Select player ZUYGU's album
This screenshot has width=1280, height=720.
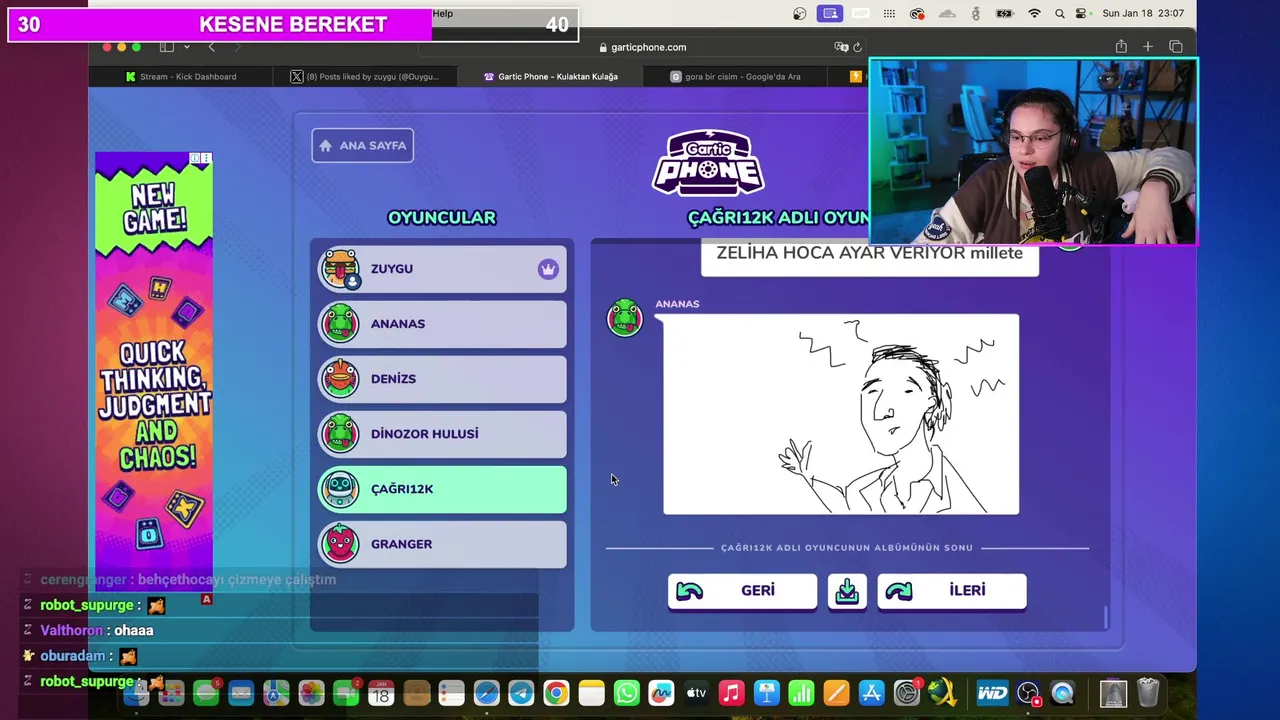tap(442, 269)
